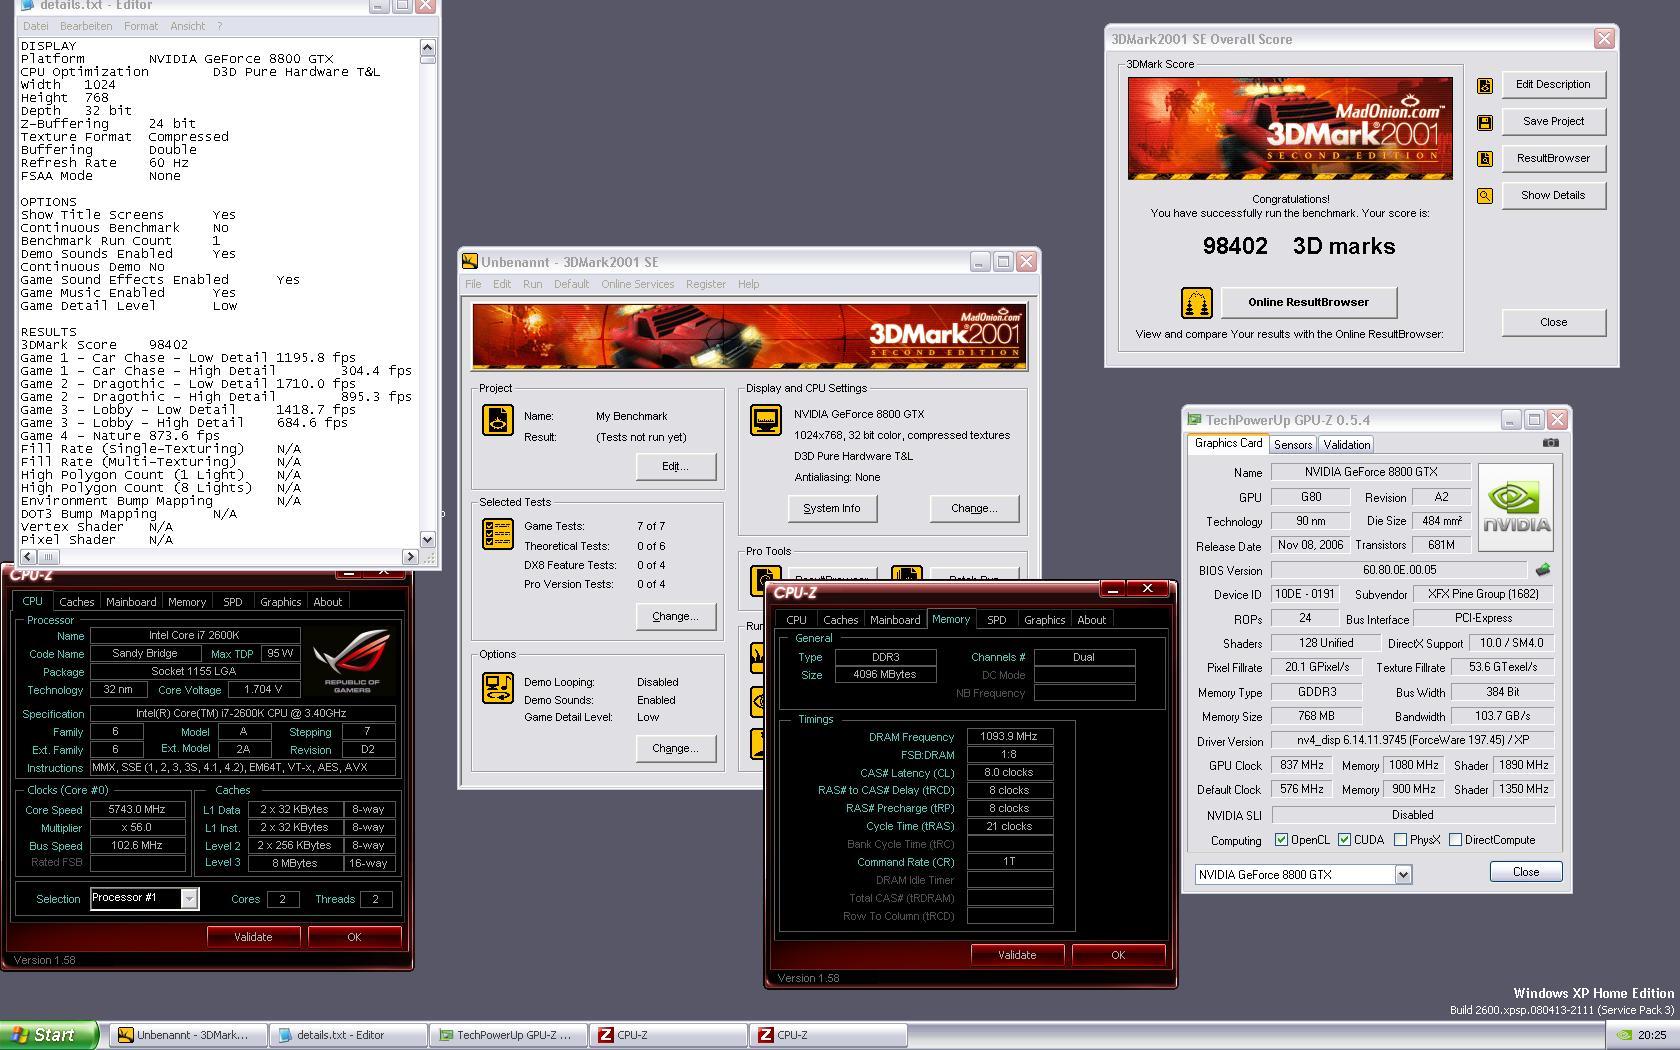This screenshot has height=1050, width=1680.
Task: Click the ResultBrowser icon in score window
Action: pyautogui.click(x=1485, y=159)
